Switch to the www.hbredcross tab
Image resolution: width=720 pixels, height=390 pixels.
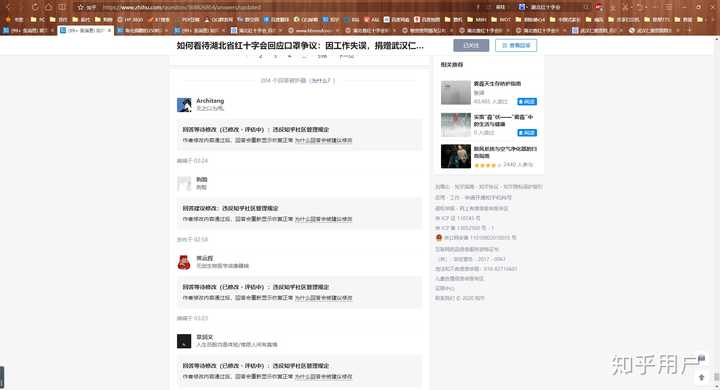(x=313, y=30)
